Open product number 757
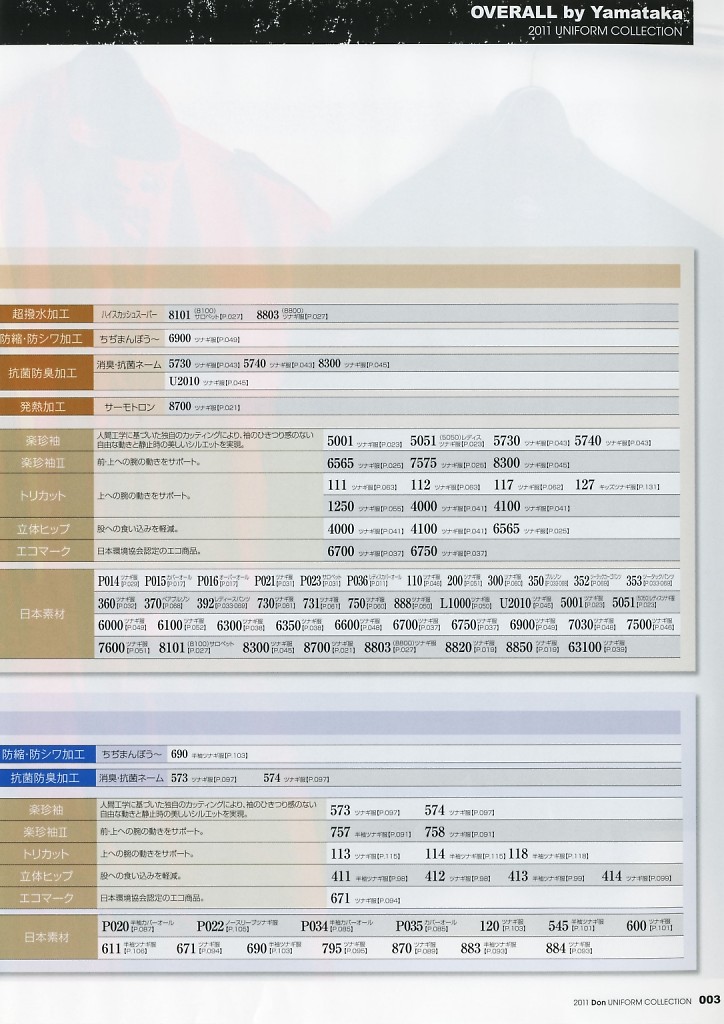Viewport: 724px width, 1024px height. [340, 832]
